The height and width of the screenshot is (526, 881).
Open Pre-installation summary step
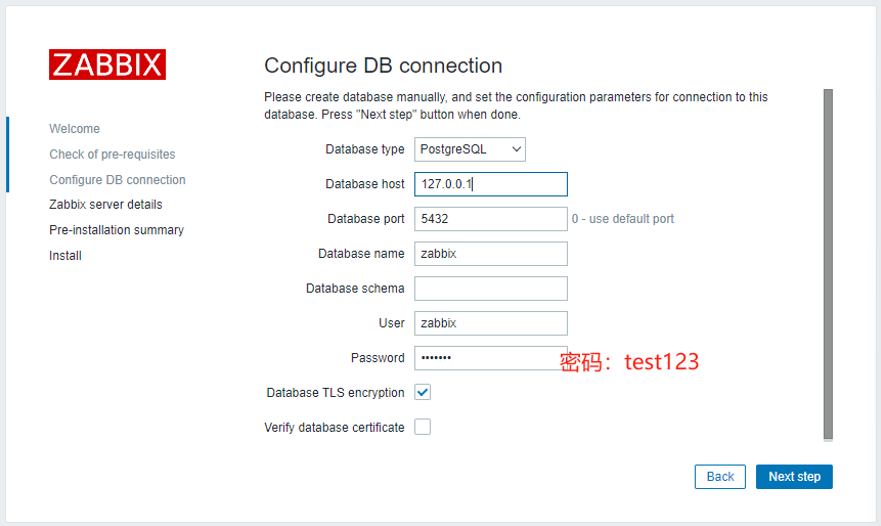pos(116,230)
